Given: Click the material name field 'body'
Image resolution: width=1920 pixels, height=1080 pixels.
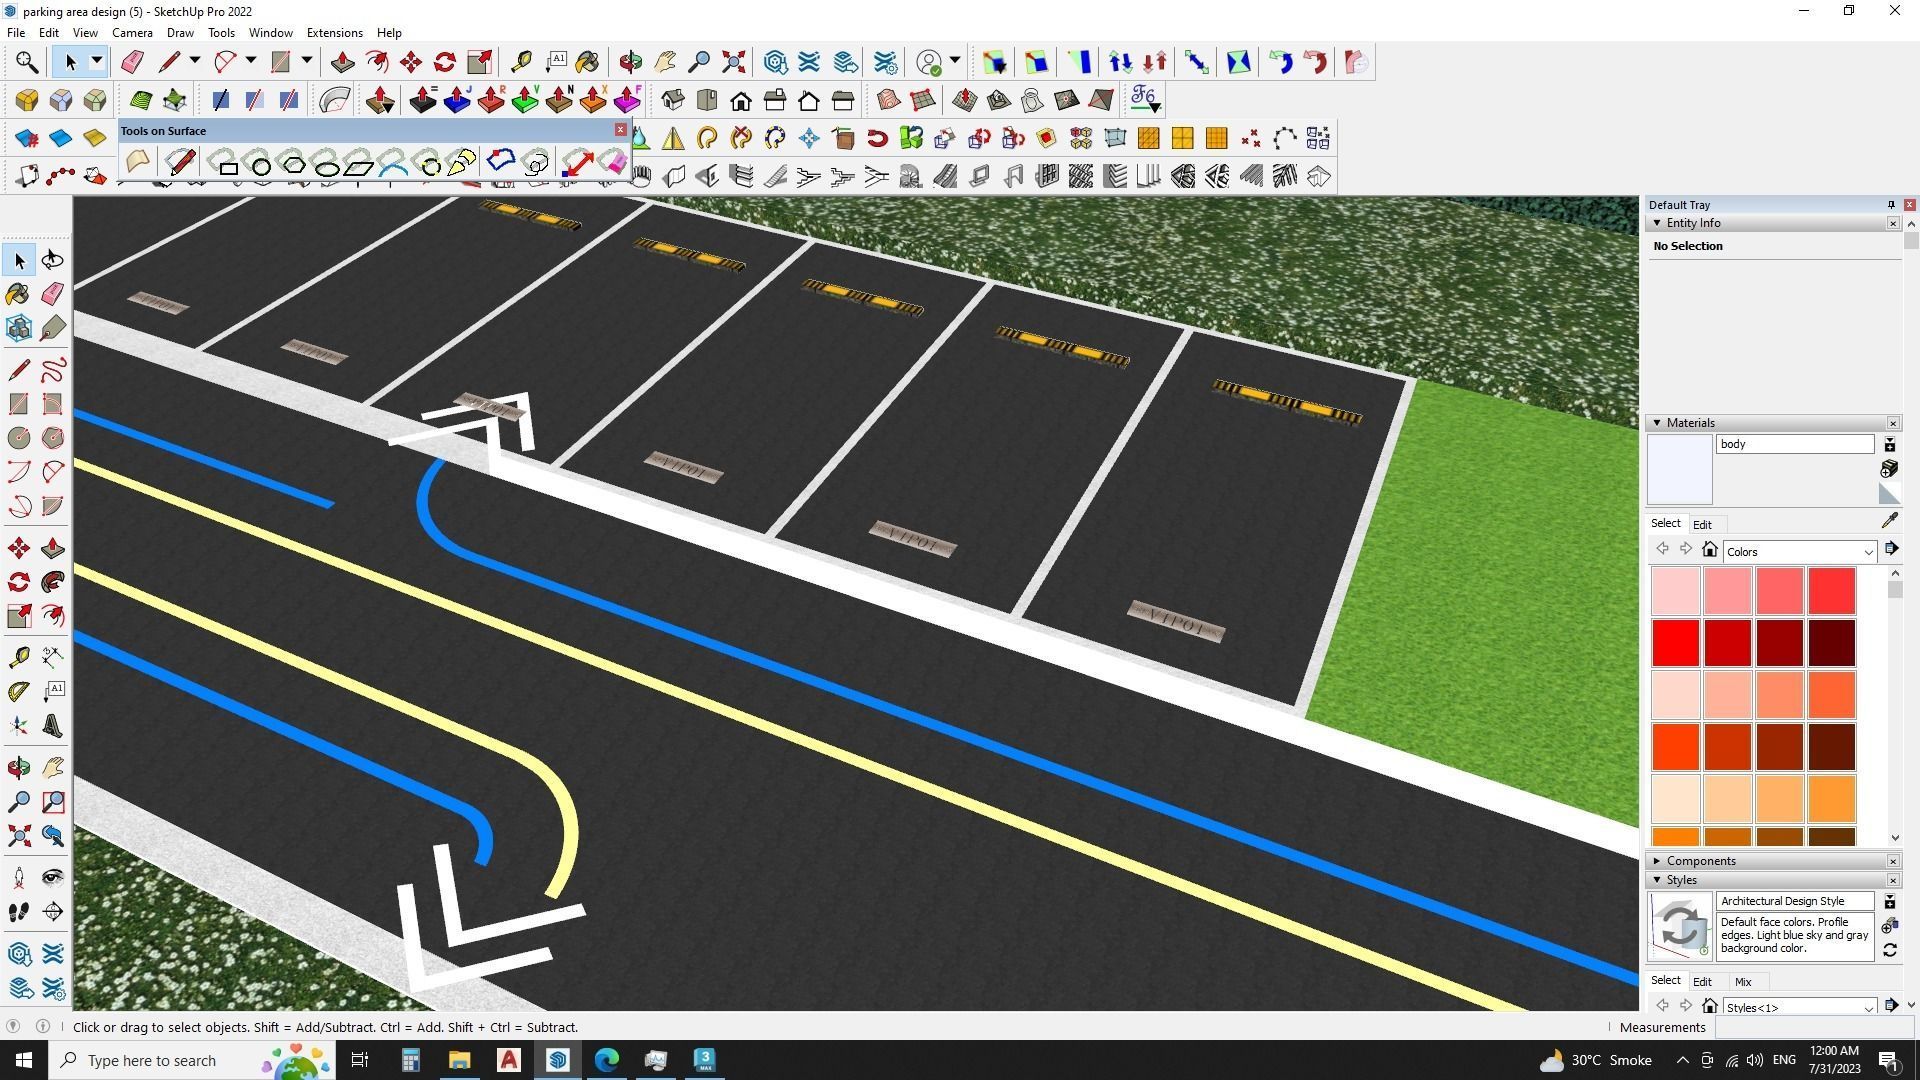Looking at the screenshot, I should pos(1794,444).
